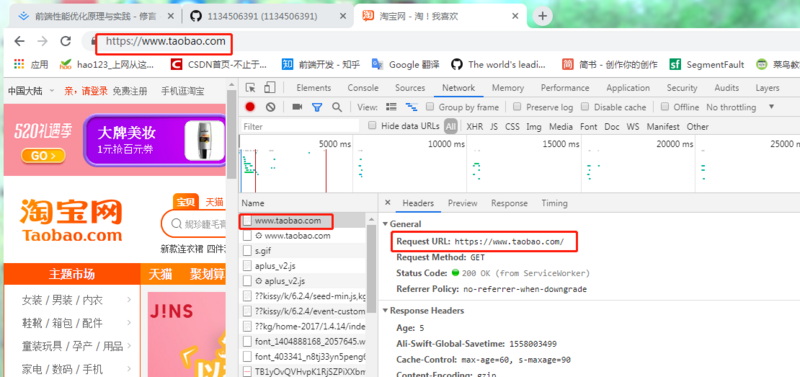Click the browser back arrow
800x377 pixels.
(x=19, y=41)
